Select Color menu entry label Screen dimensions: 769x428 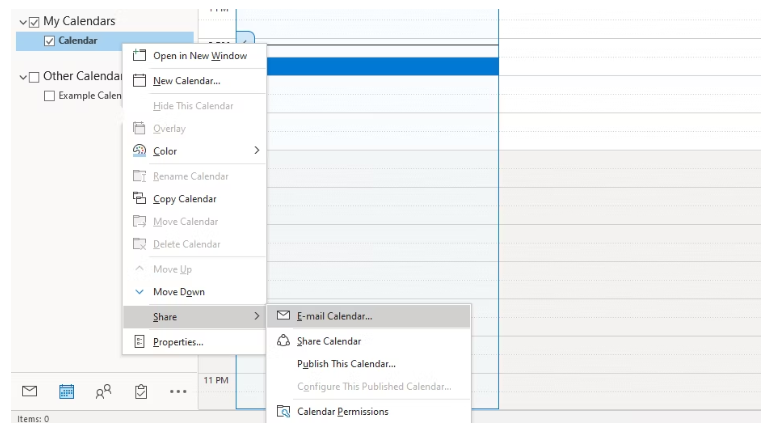click(165, 151)
